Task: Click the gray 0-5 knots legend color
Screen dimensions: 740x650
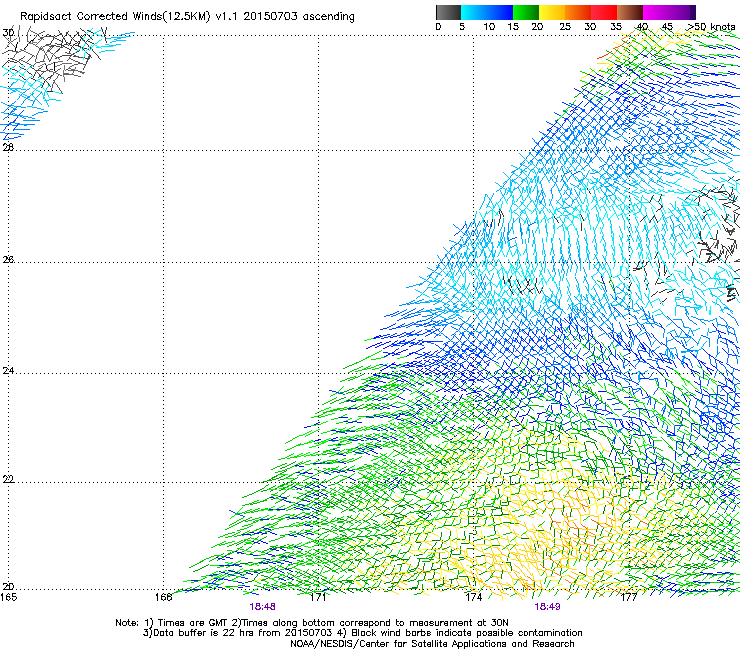Action: (x=448, y=12)
